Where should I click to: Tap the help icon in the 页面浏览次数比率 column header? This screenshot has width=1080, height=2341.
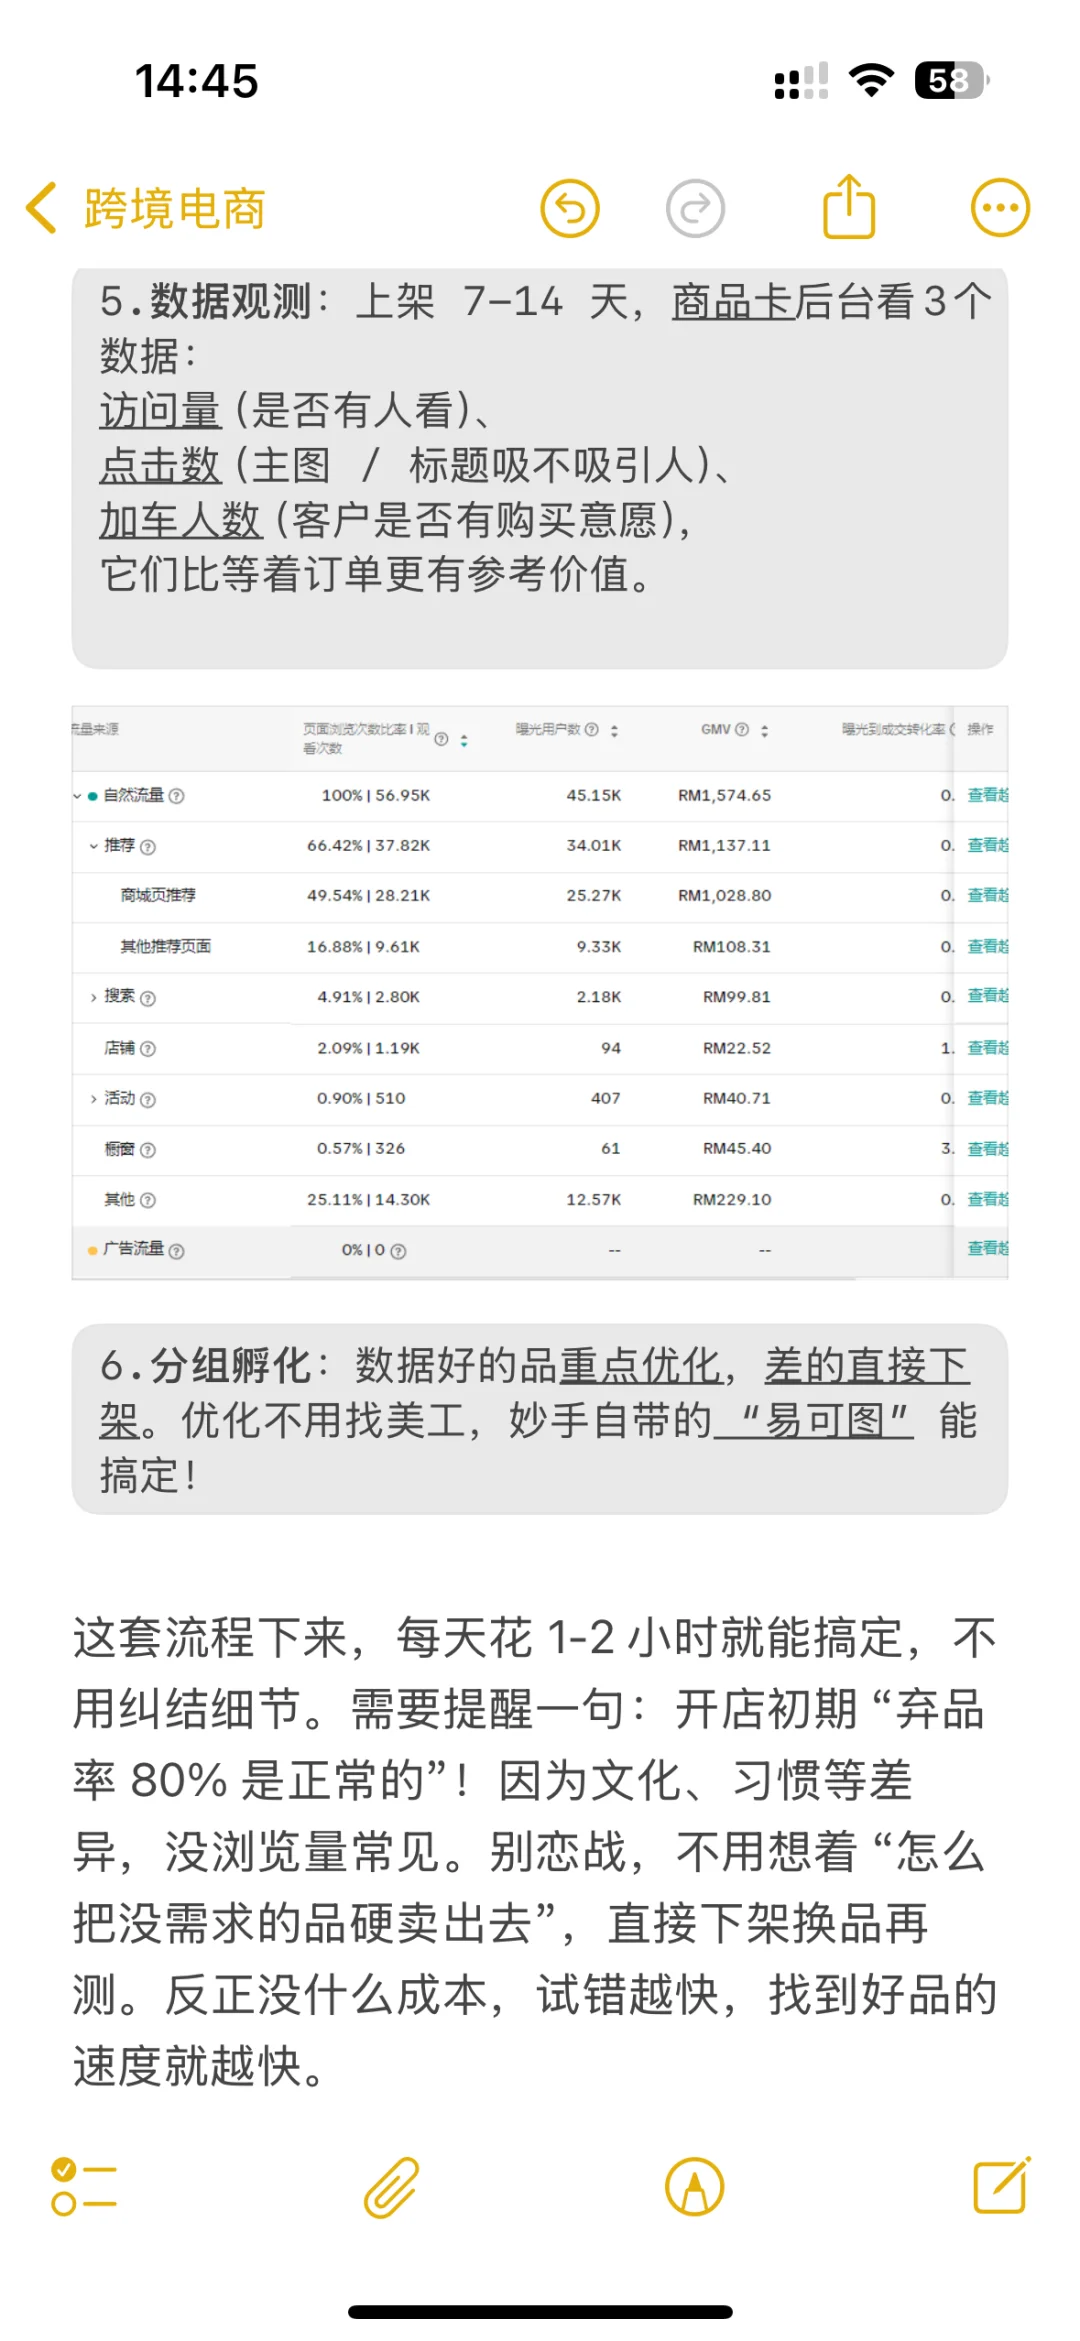click(441, 739)
